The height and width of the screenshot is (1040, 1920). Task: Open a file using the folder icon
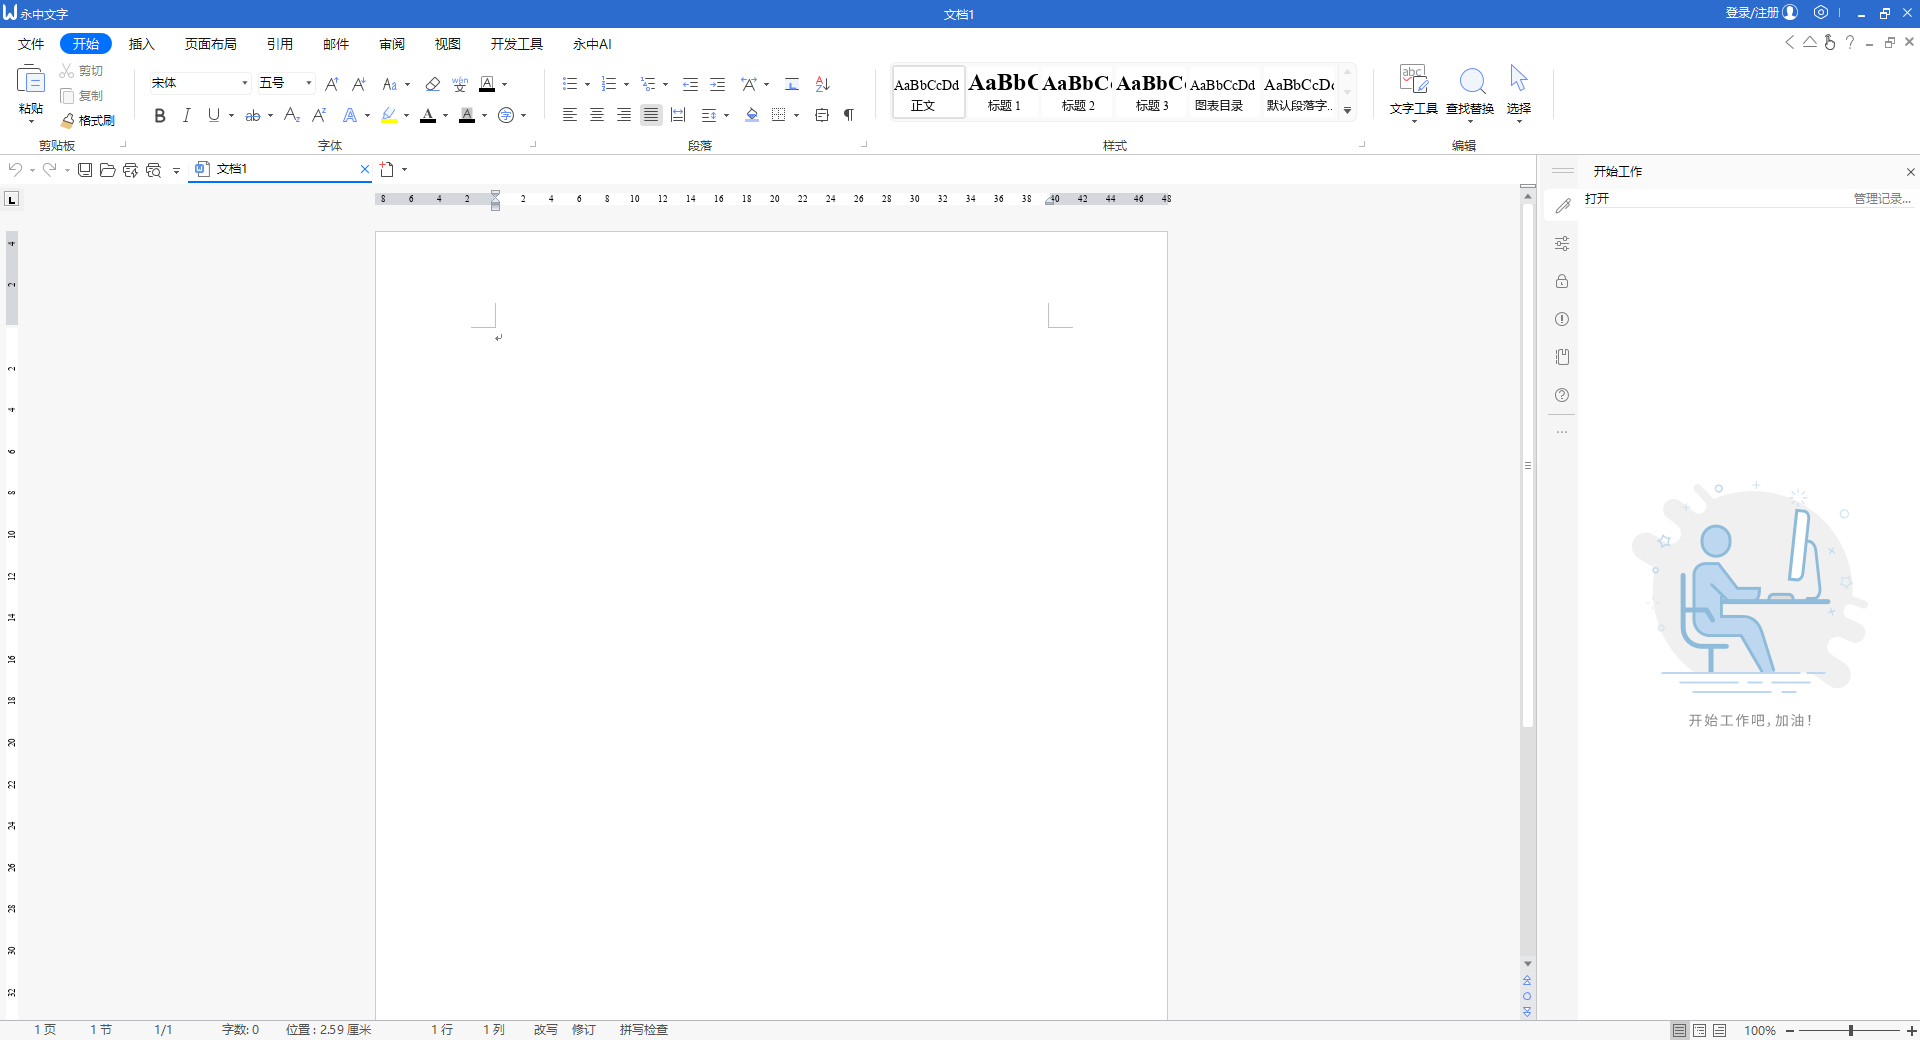108,170
